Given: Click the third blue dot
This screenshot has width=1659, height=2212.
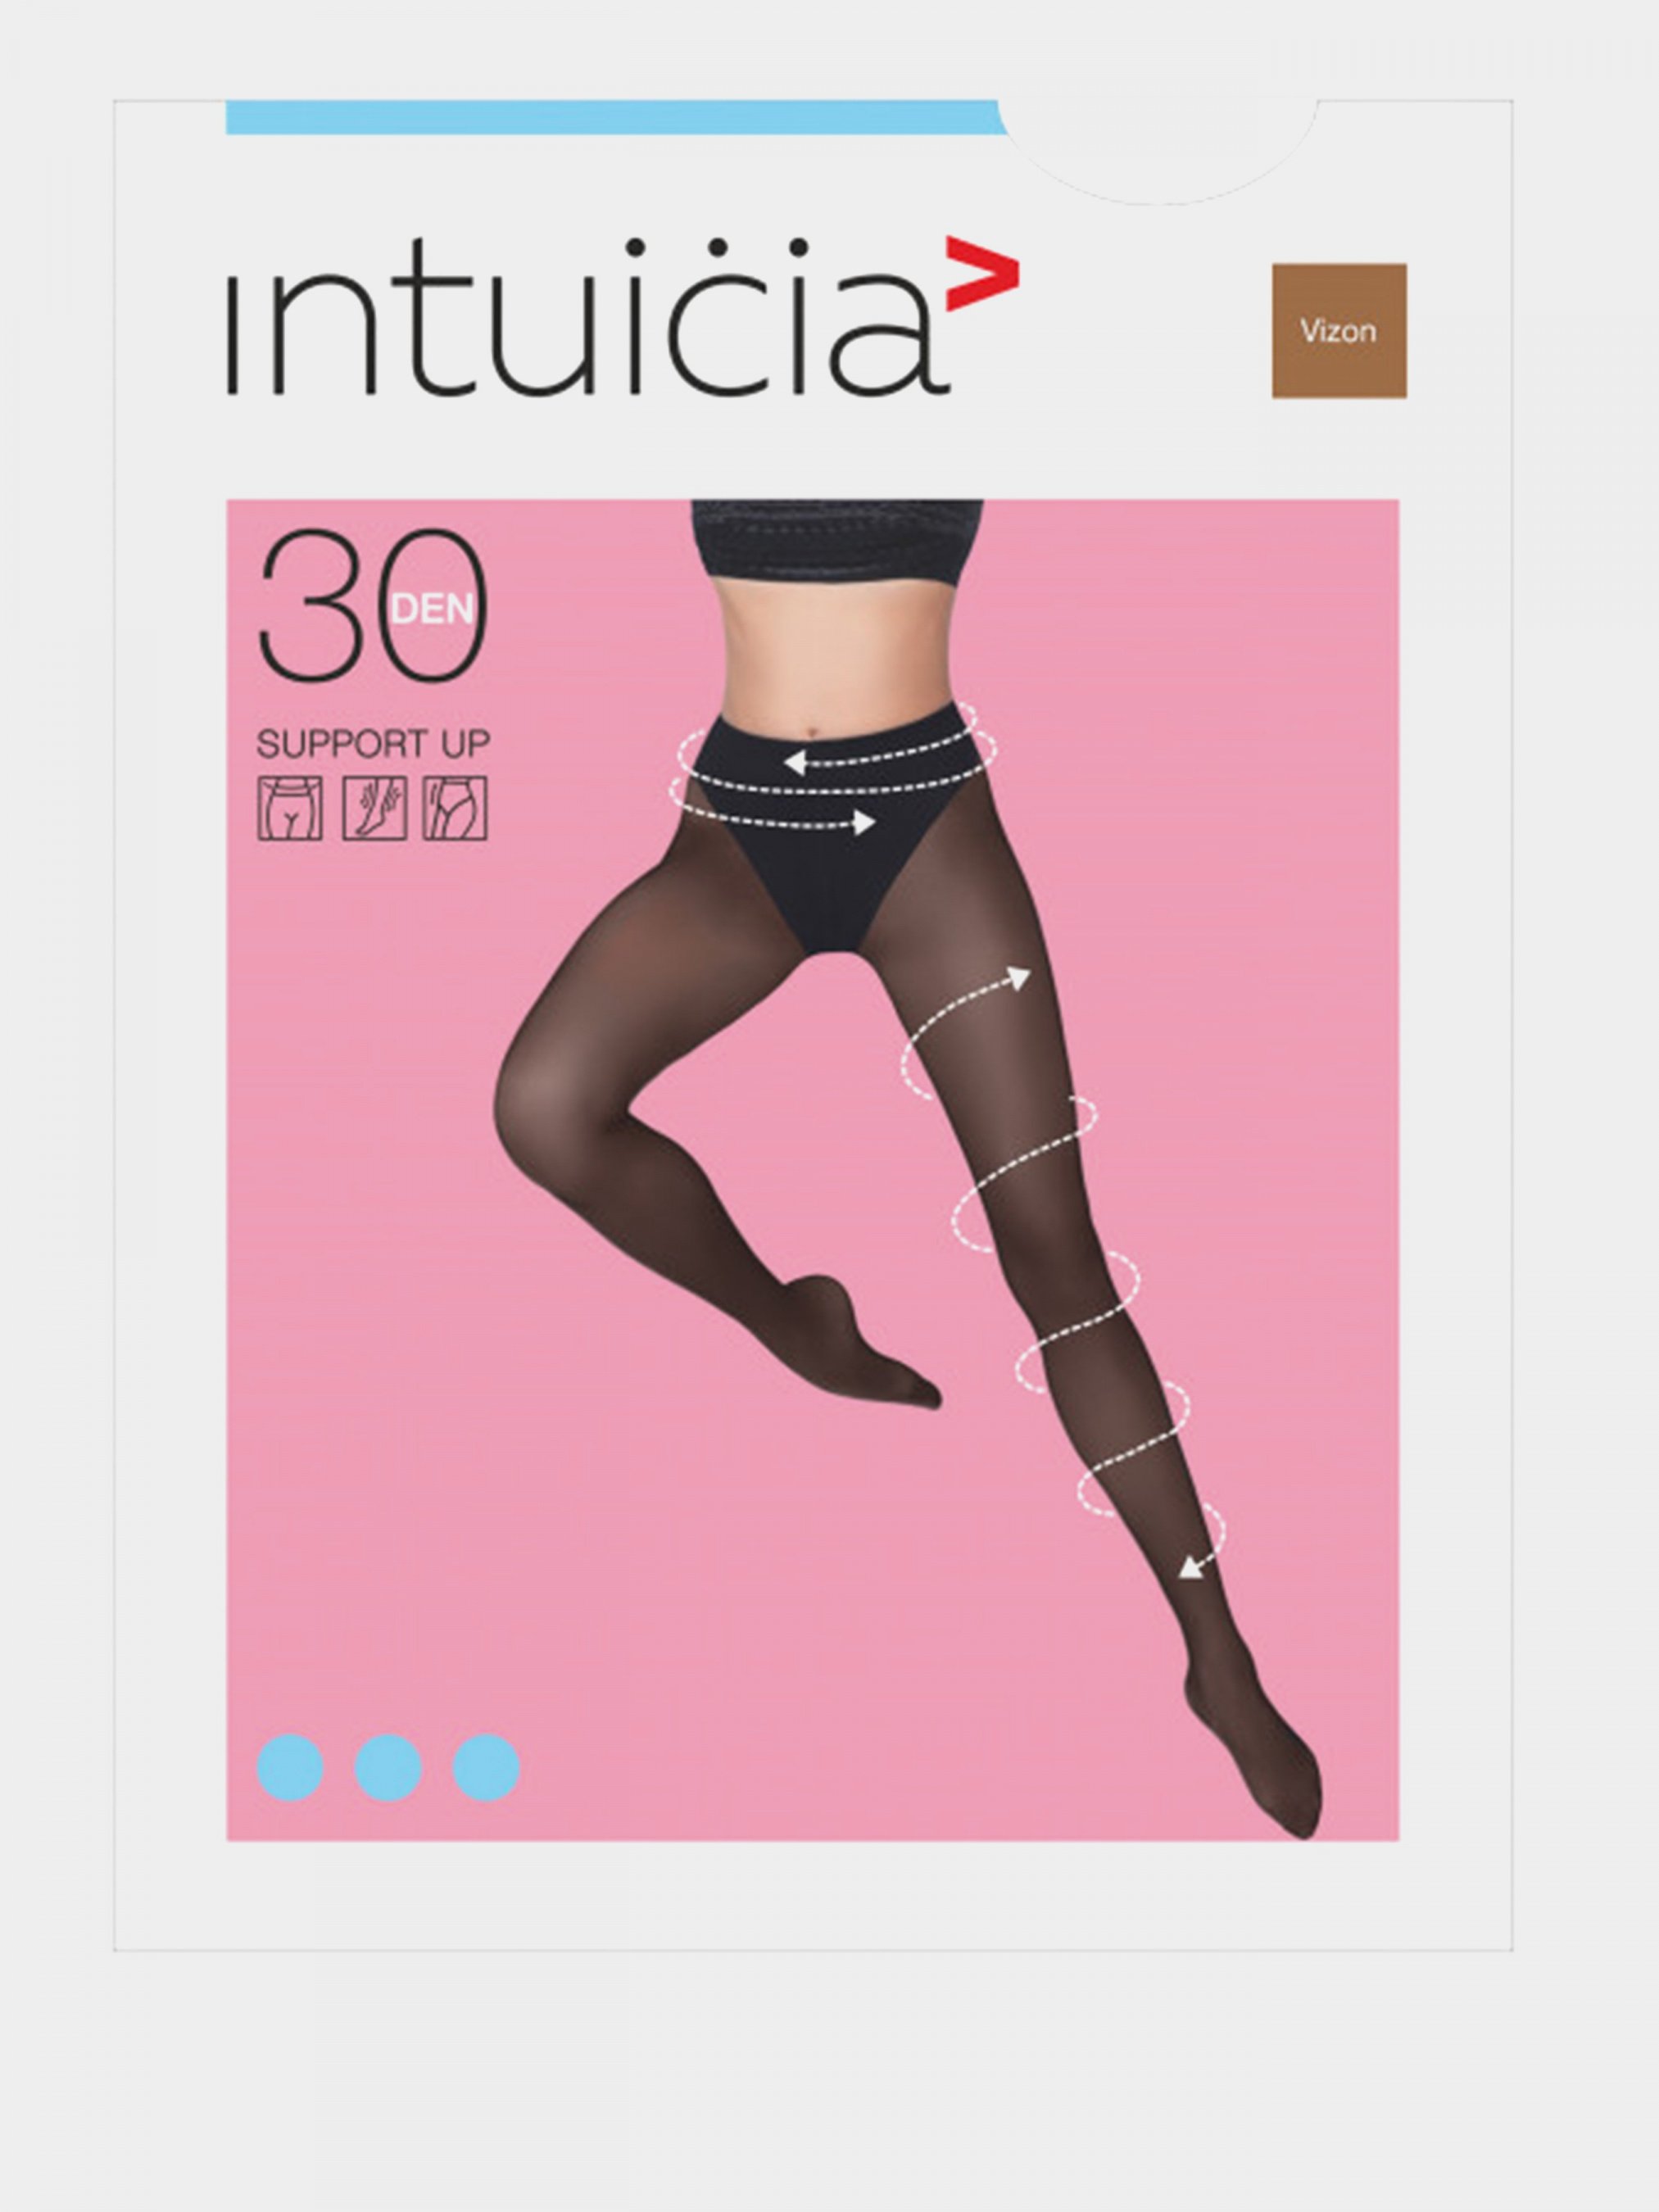Looking at the screenshot, I should tap(486, 1768).
